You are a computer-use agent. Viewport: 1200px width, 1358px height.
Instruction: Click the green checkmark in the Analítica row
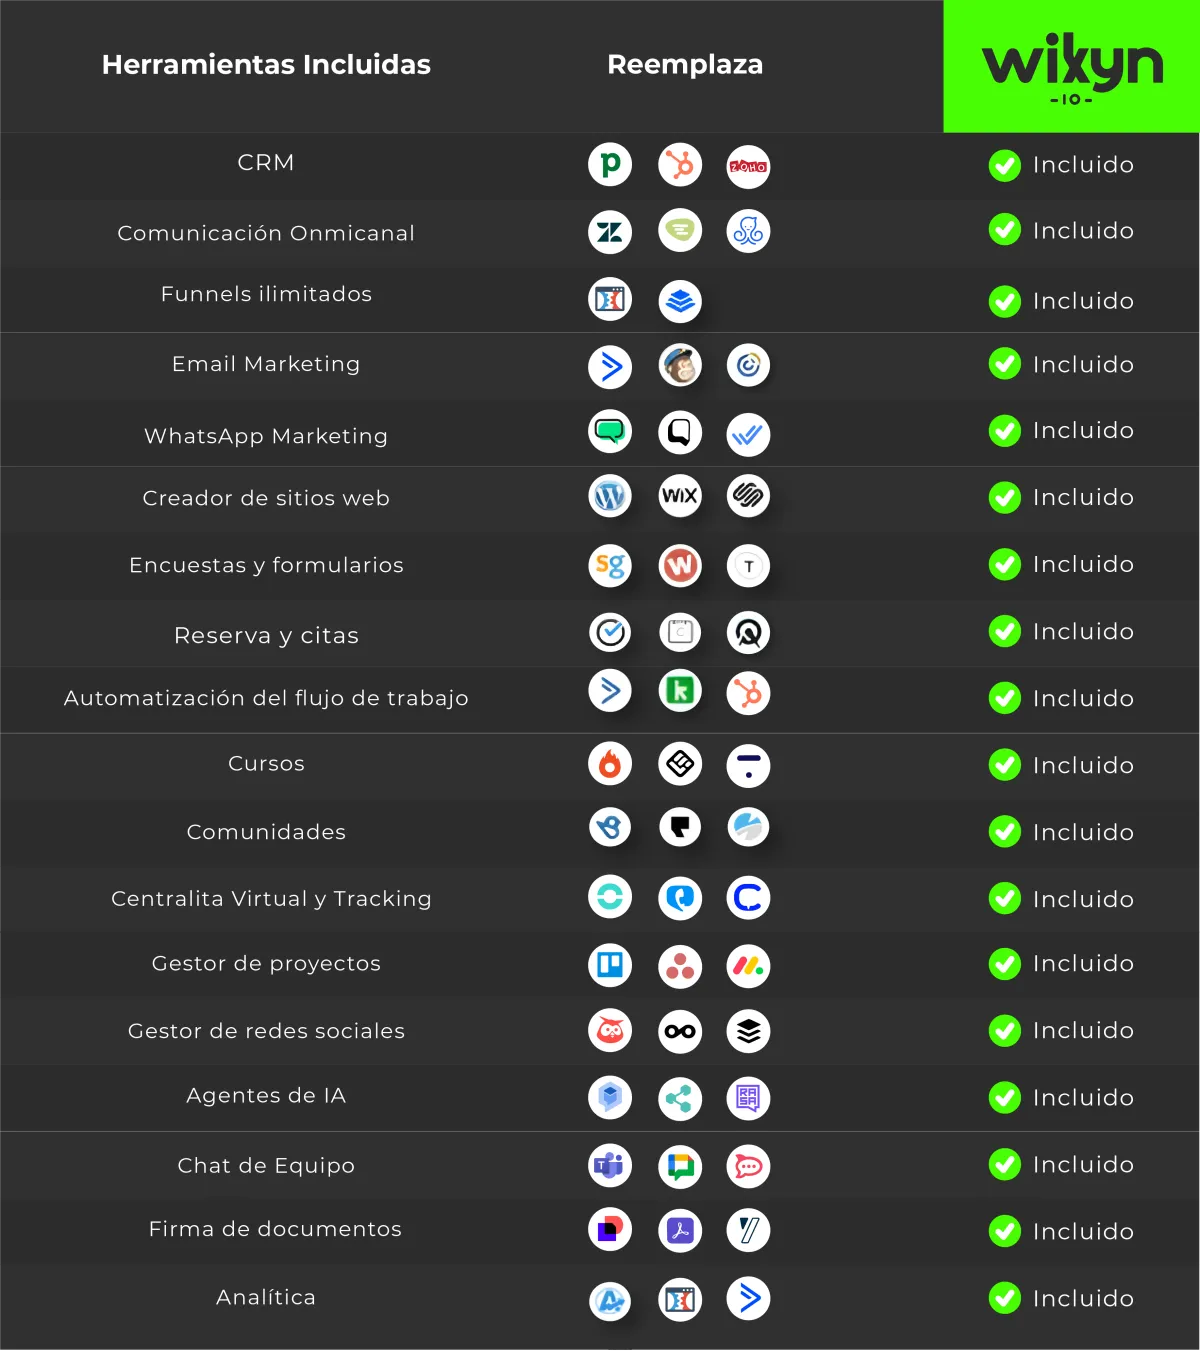(1004, 1298)
